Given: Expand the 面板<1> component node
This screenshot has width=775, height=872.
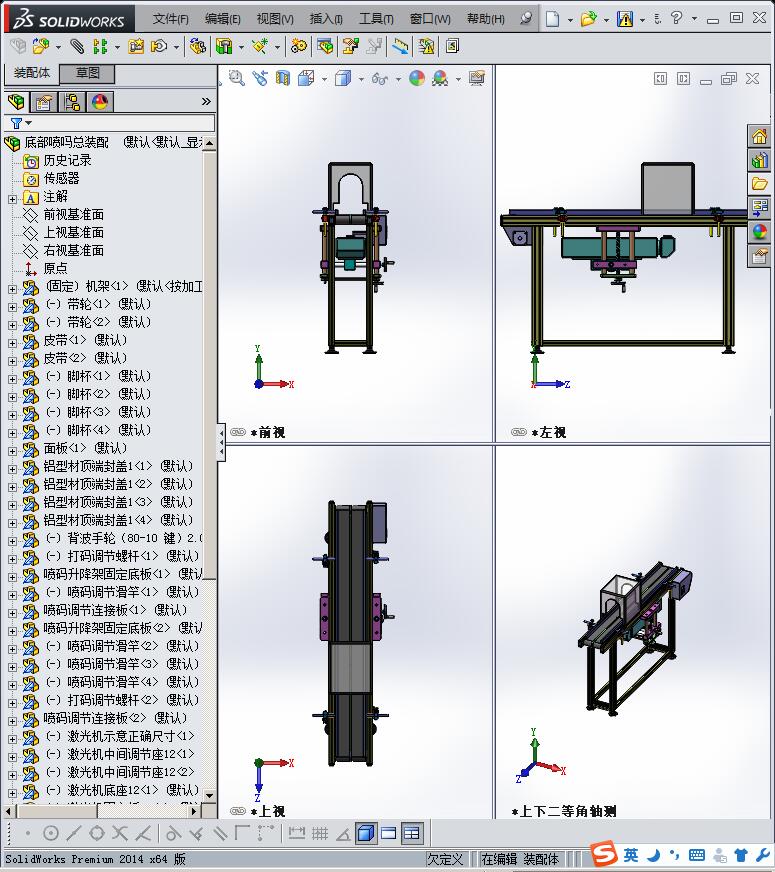Looking at the screenshot, I should (x=12, y=450).
